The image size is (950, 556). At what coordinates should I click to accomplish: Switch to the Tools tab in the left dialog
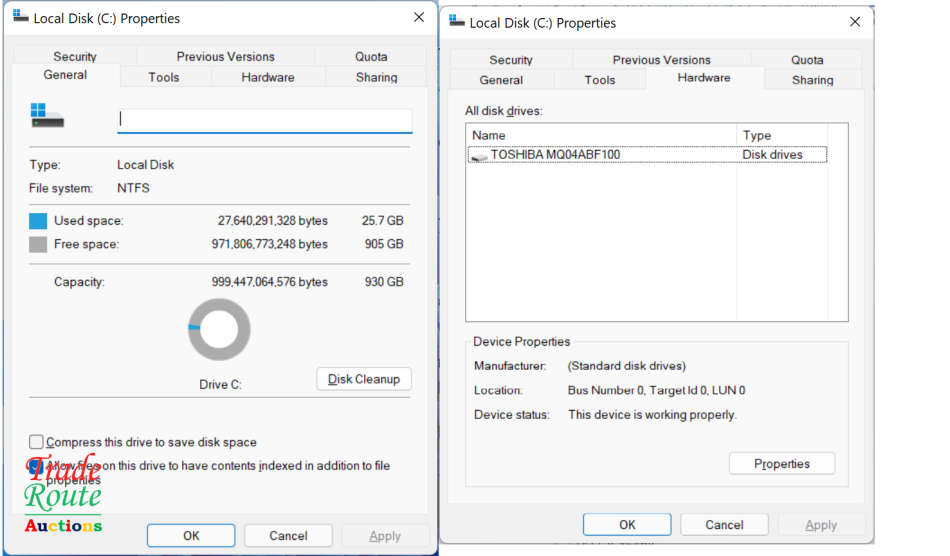pyautogui.click(x=164, y=77)
